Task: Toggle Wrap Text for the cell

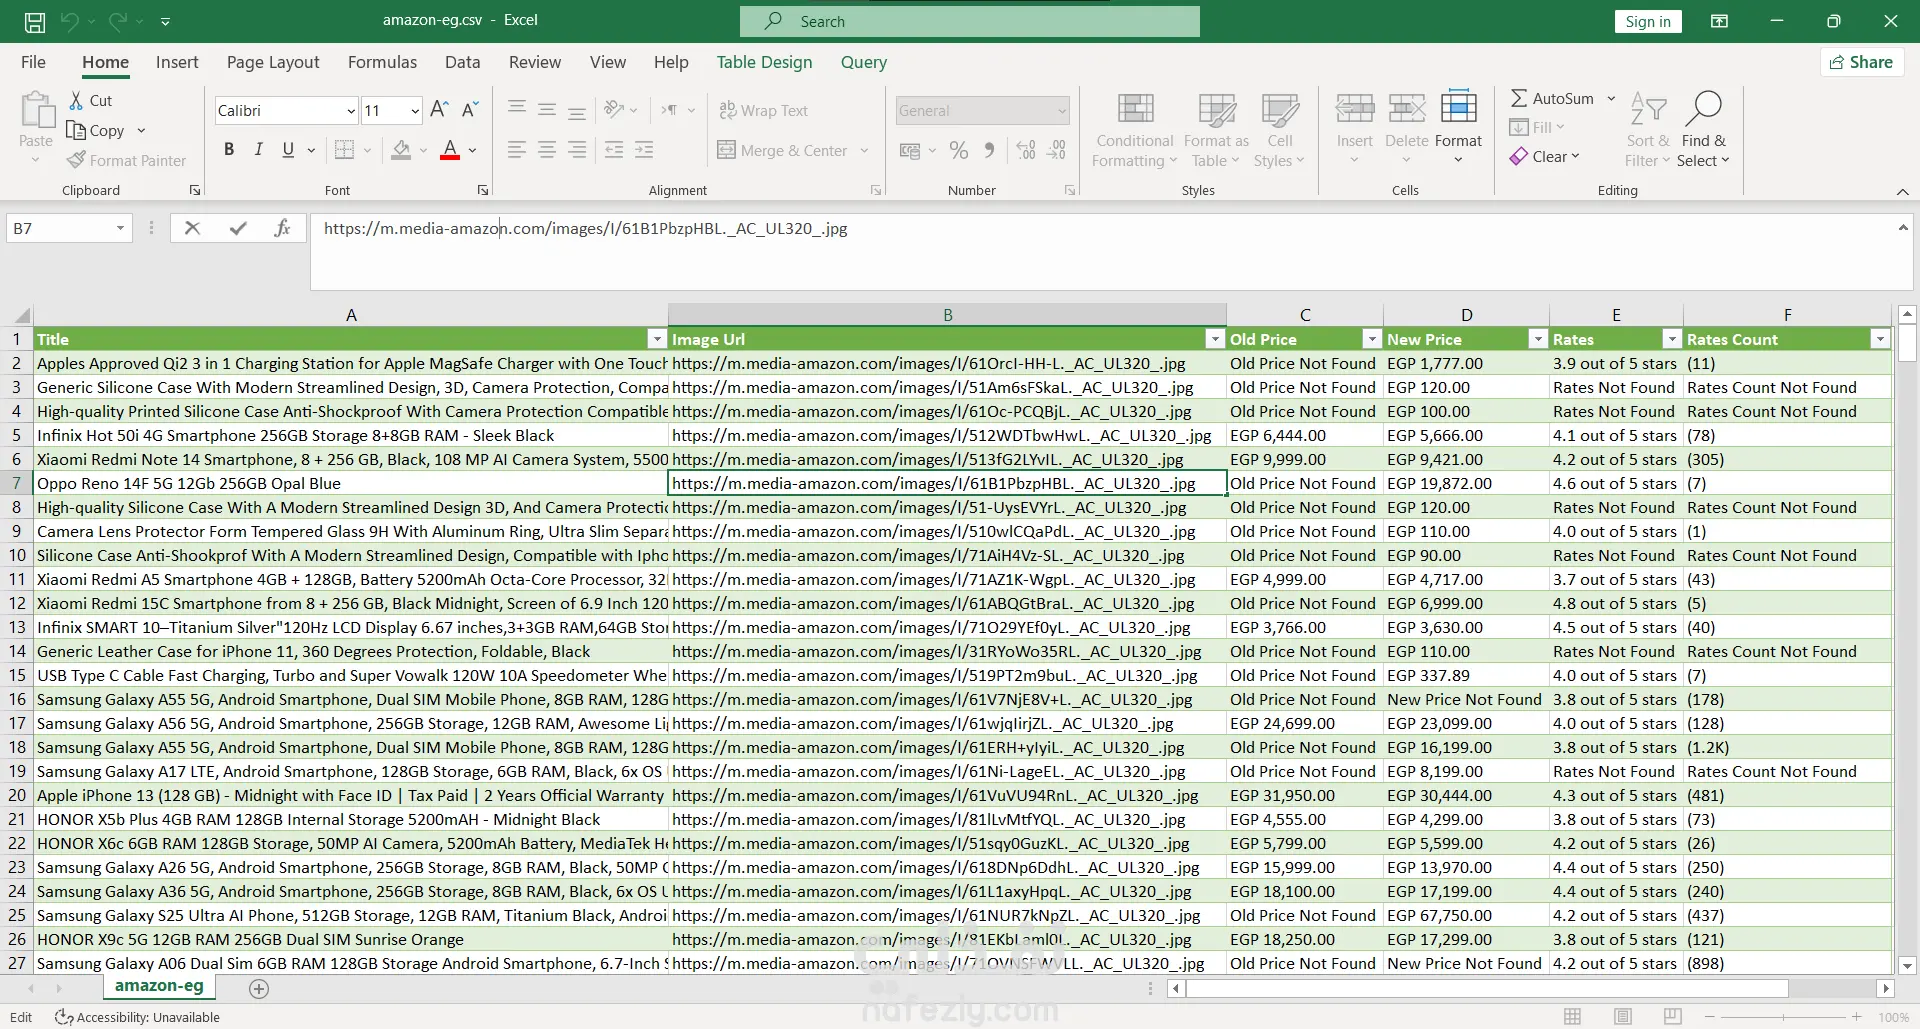Action: [764, 110]
